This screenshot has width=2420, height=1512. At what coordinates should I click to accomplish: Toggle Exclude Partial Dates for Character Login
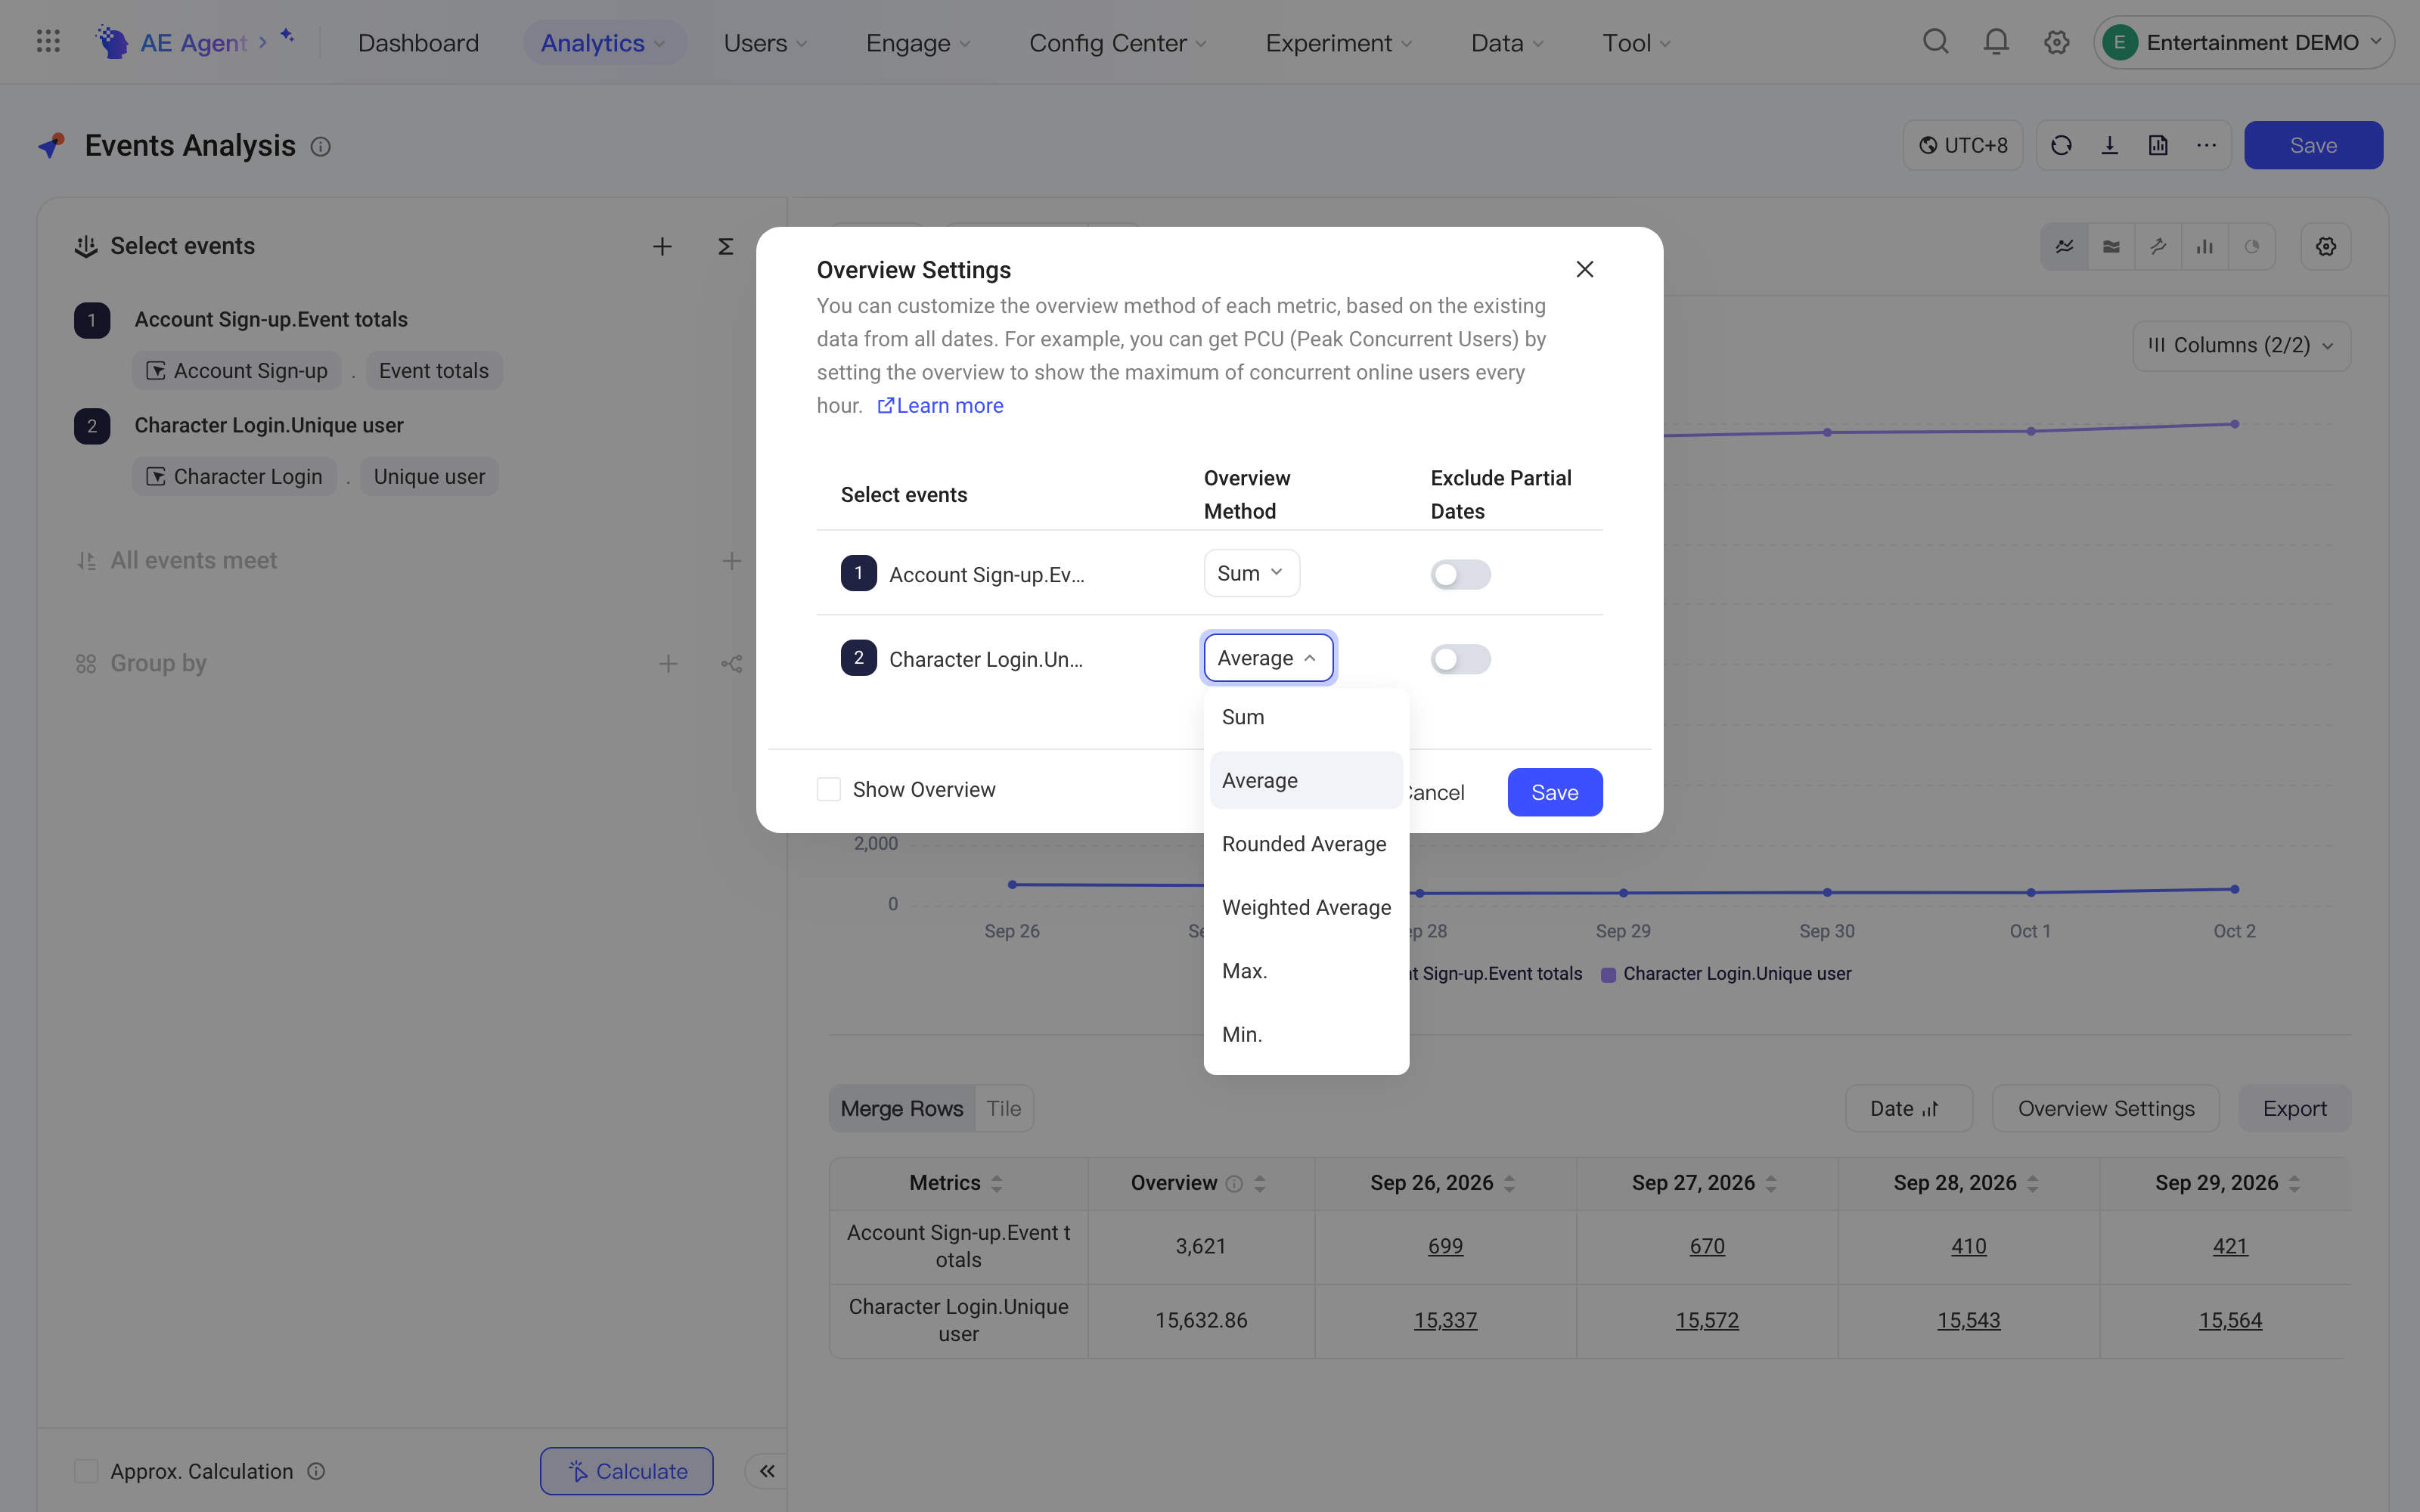coord(1460,659)
